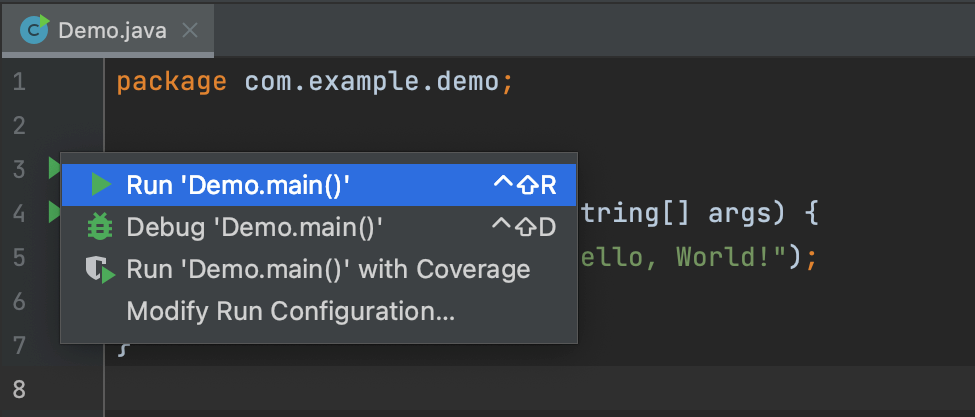This screenshot has height=417, width=975.
Task: Click the green play icon beside Run 'Demo.main()'
Action: coord(100,184)
